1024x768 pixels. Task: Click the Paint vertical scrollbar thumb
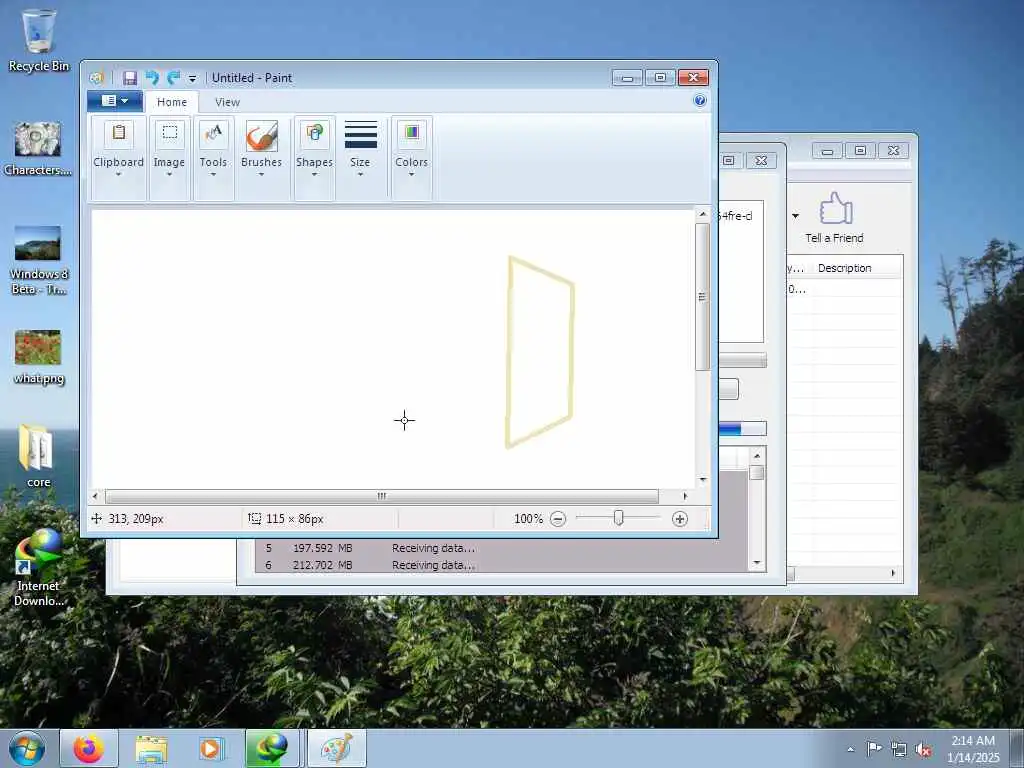[x=703, y=297]
